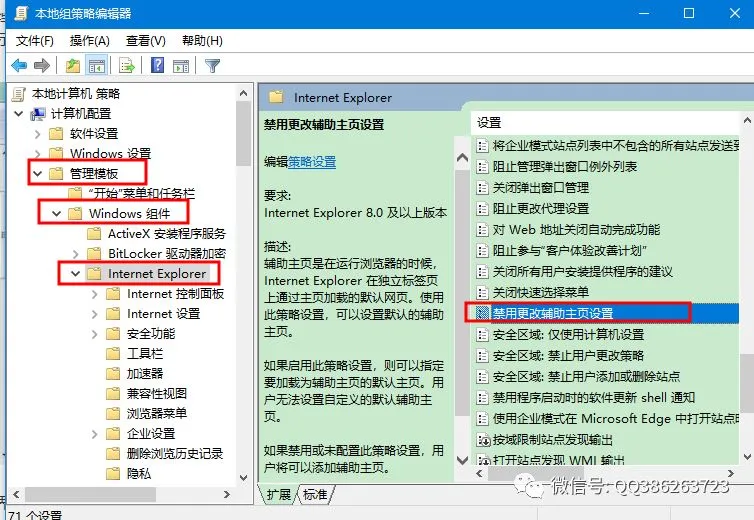Expand the Internet 控制面板 node
754x520 pixels.
click(x=94, y=294)
